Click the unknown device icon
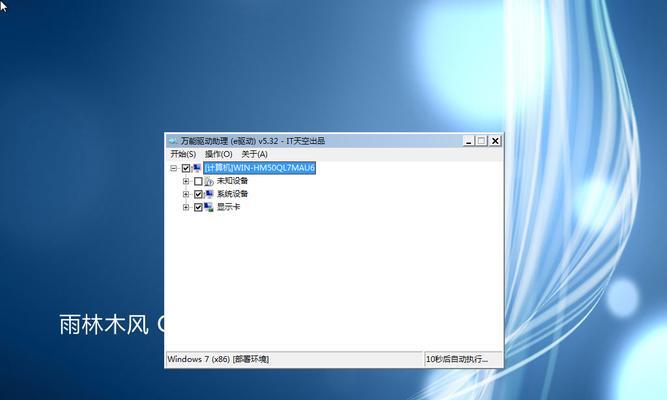The width and height of the screenshot is (667, 400). [x=209, y=181]
